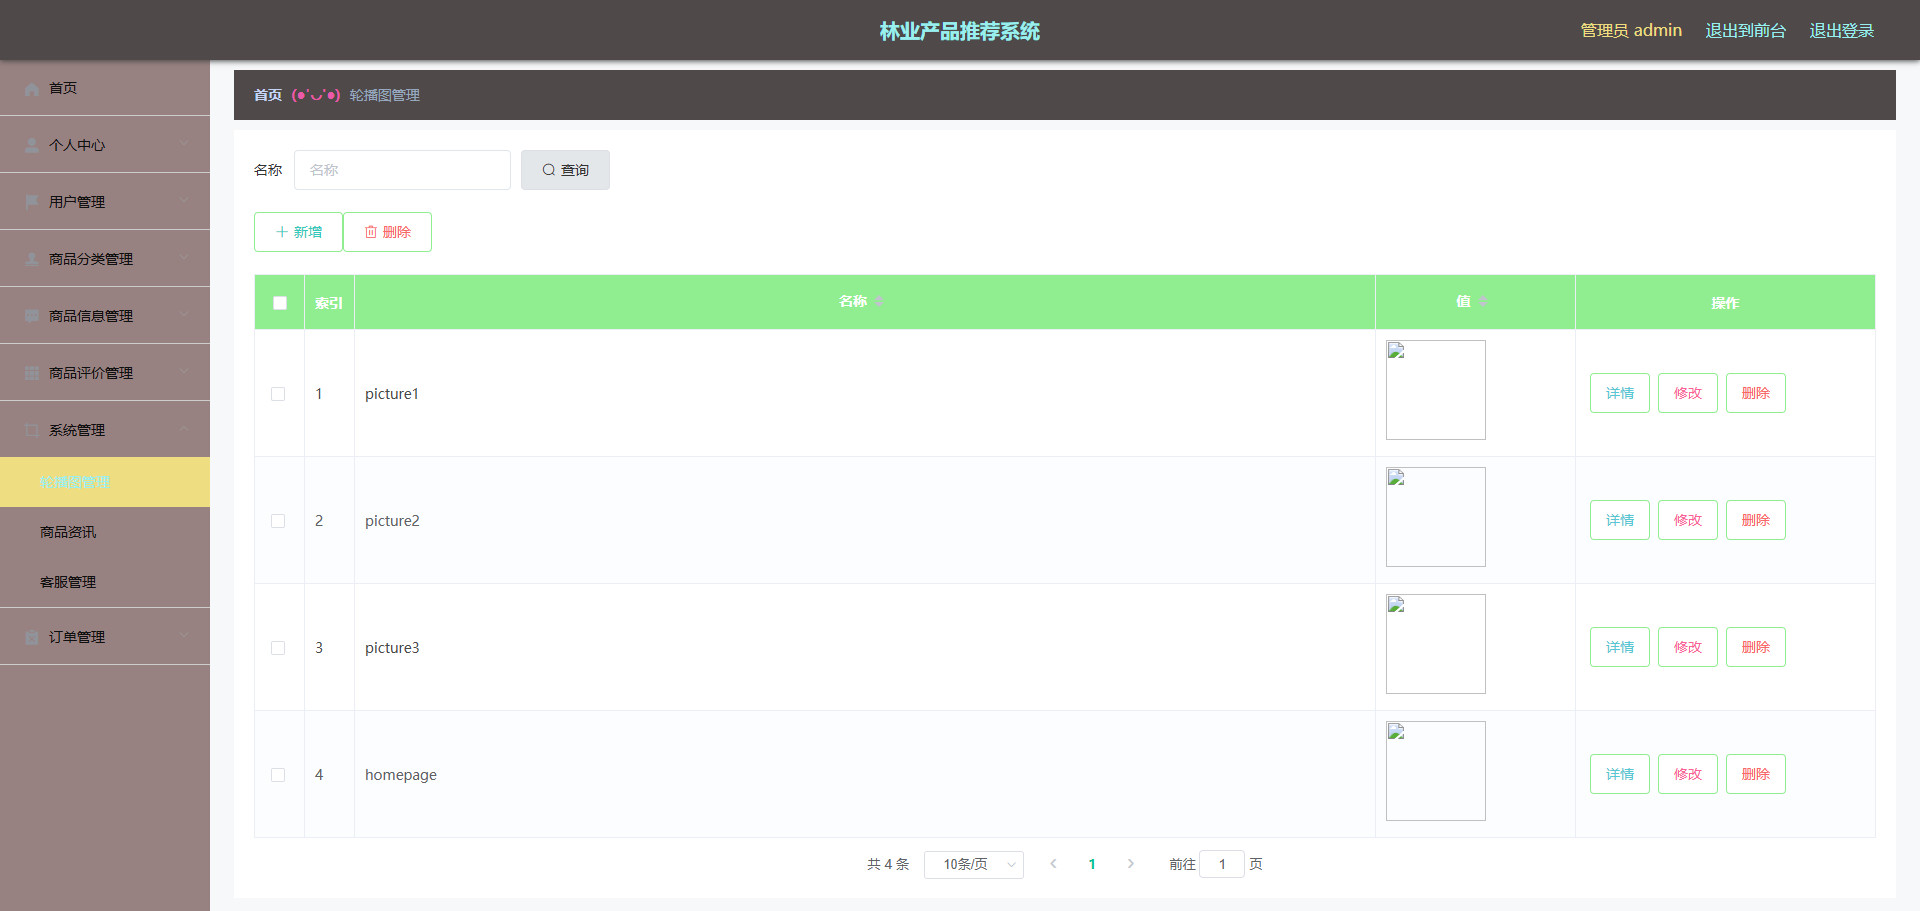The height and width of the screenshot is (911, 1920).
Task: Click 删除 for homepage row
Action: coord(1756,774)
